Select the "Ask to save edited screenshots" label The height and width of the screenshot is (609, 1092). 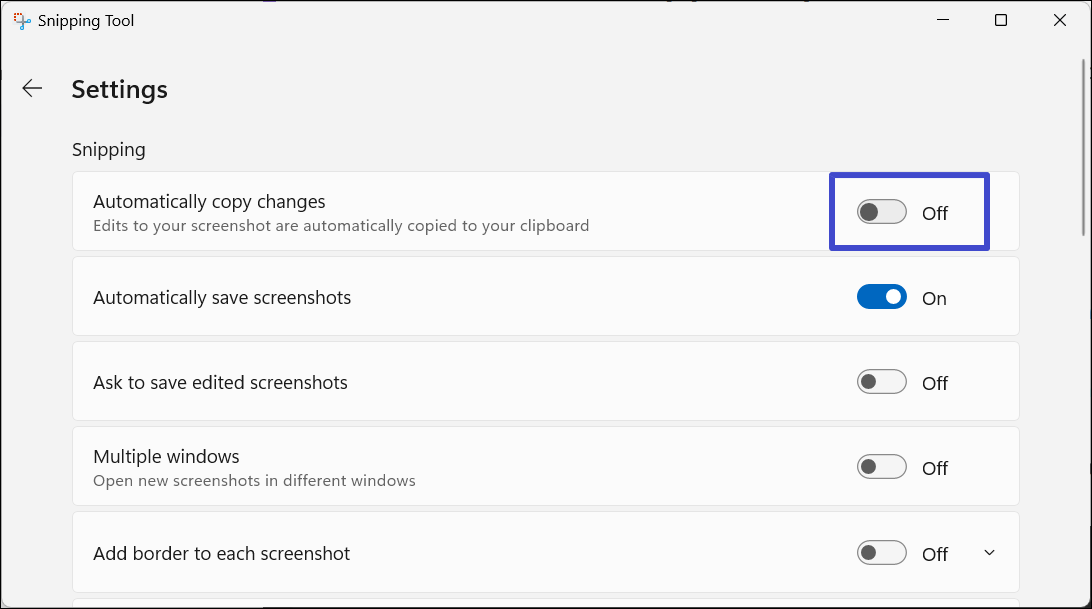pos(220,382)
